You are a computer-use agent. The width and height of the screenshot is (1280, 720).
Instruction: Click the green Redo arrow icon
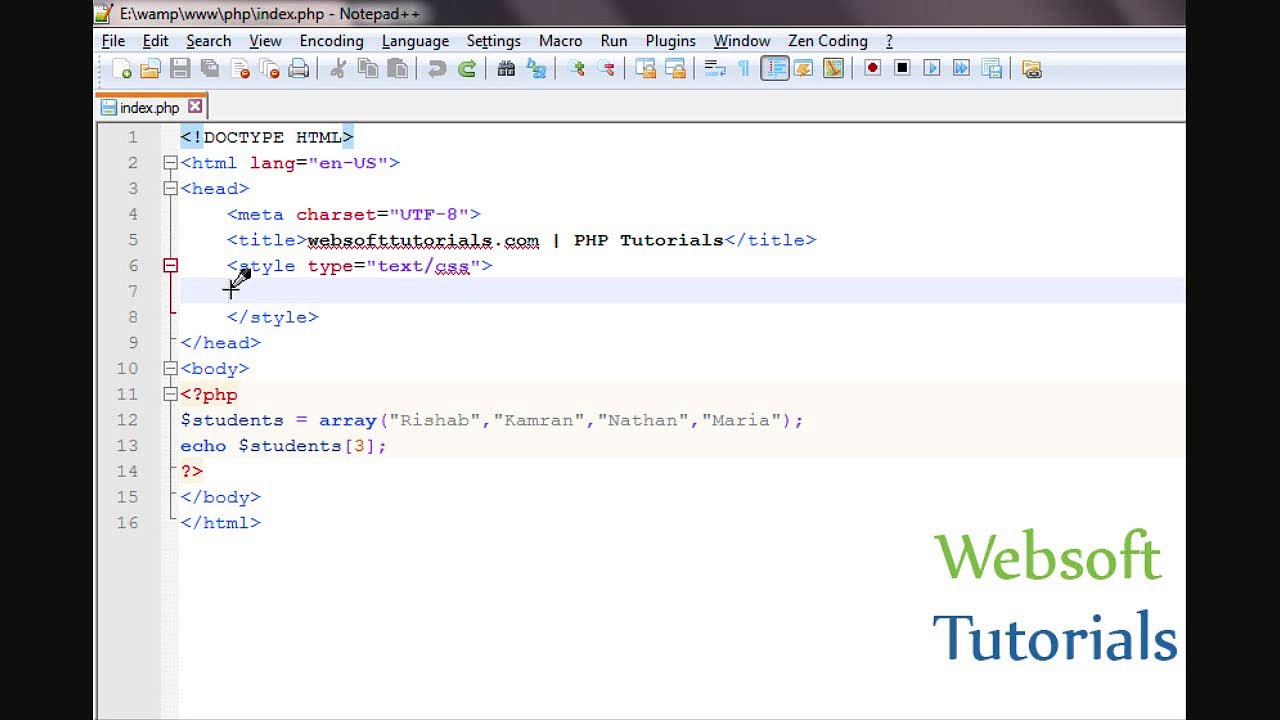click(467, 69)
